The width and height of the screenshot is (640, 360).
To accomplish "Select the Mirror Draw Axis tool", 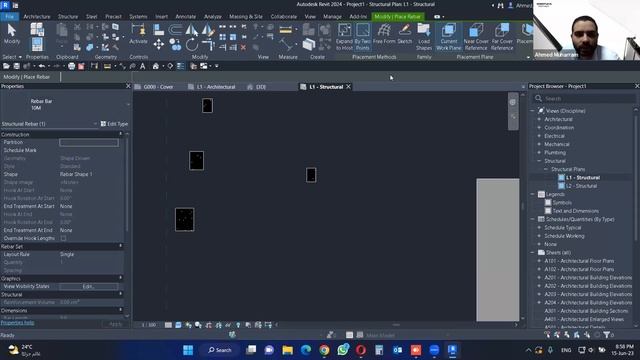I will pyautogui.click(x=207, y=30).
